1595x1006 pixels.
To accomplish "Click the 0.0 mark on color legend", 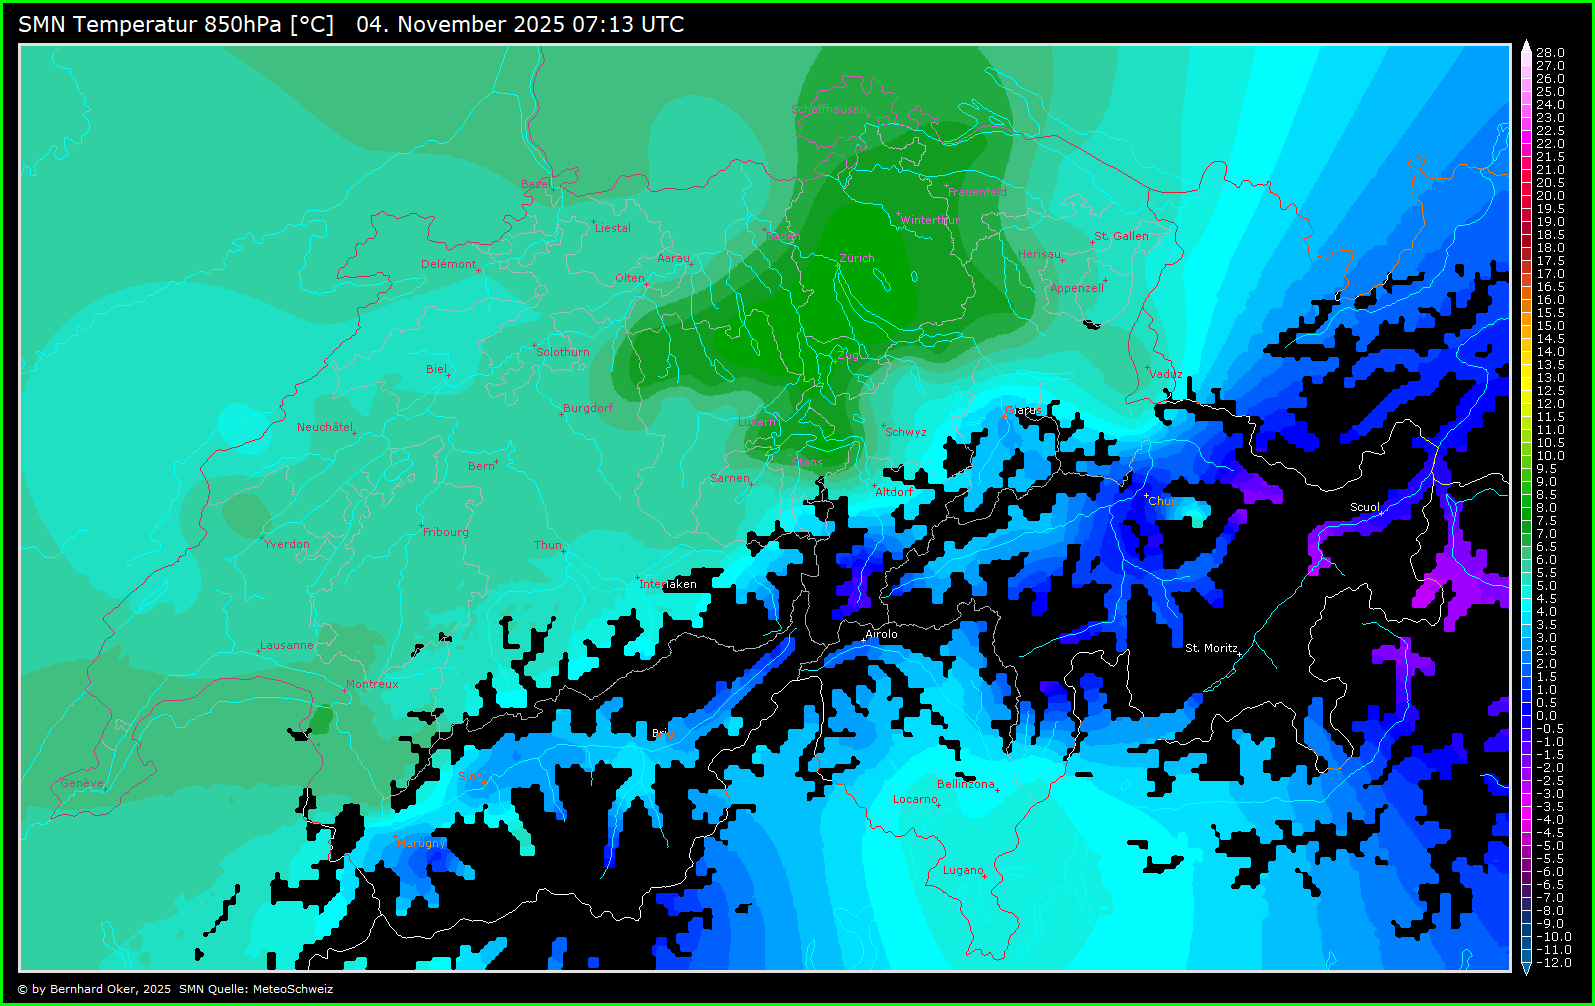I will (1546, 716).
